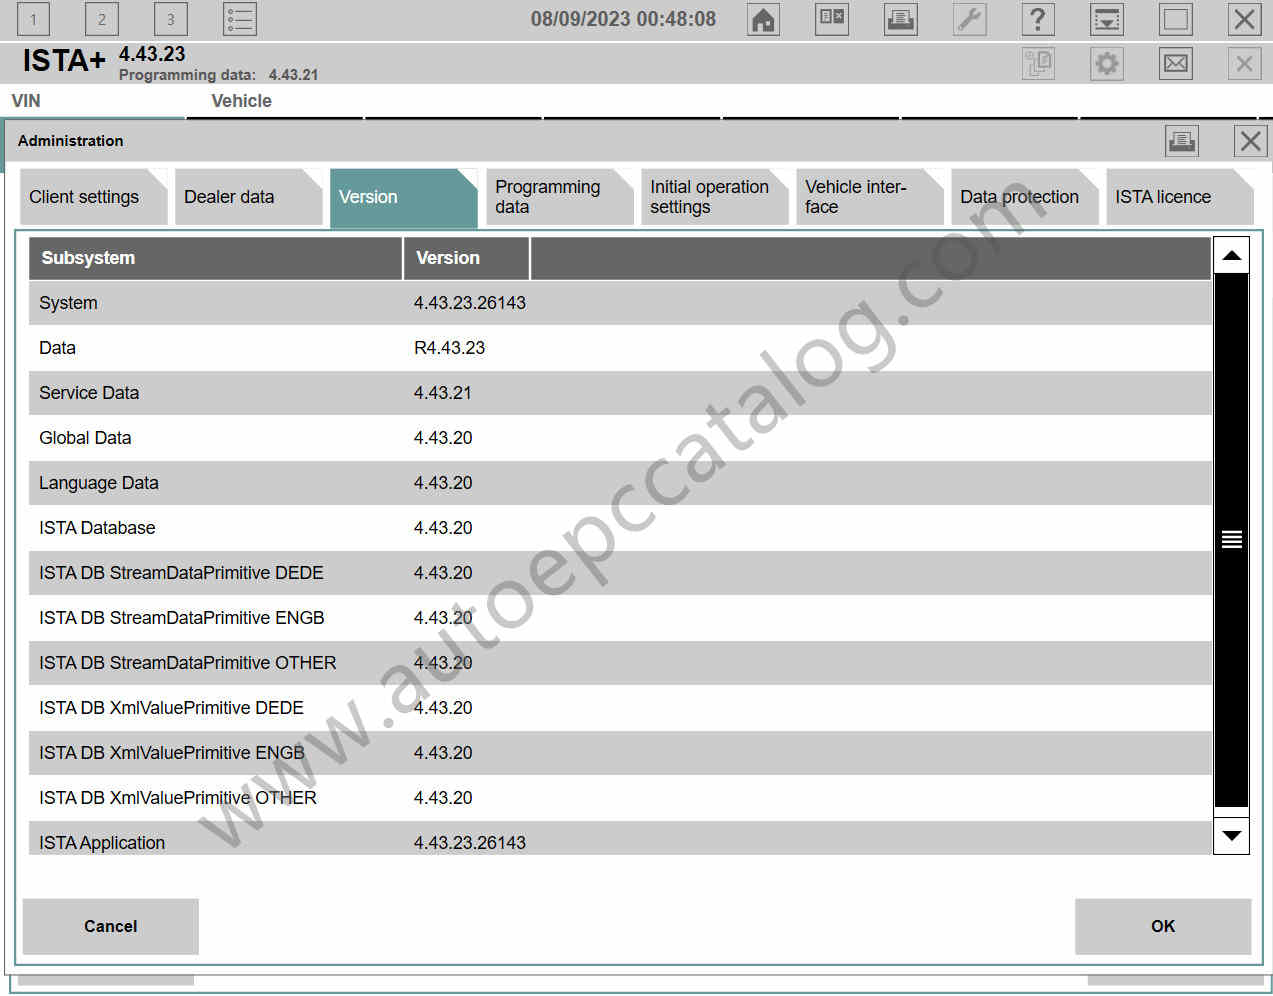Viewport: 1273px width, 996px height.
Task: Select the Language Data row
Action: [x=620, y=483]
